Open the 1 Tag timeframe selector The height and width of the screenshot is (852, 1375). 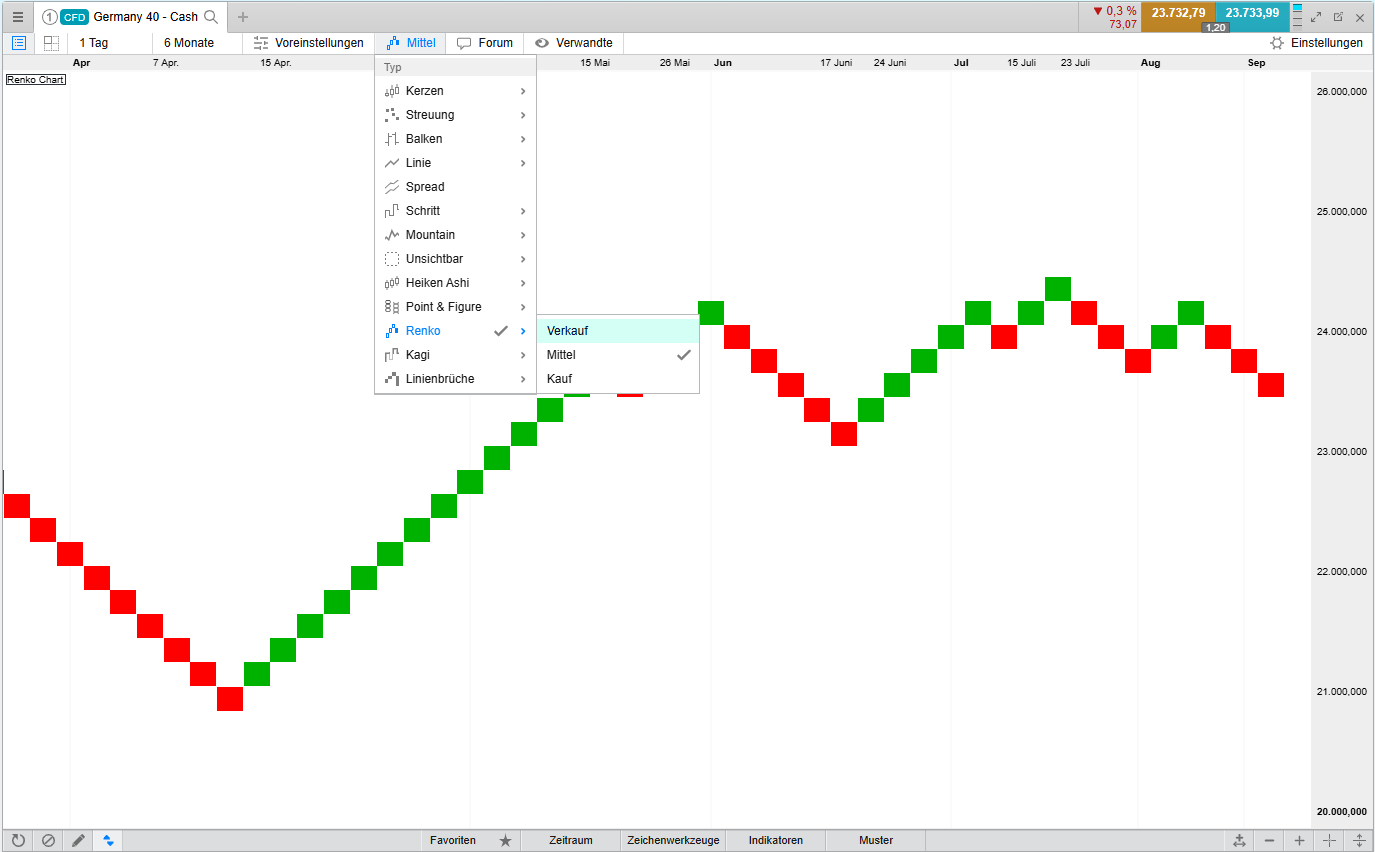[92, 42]
